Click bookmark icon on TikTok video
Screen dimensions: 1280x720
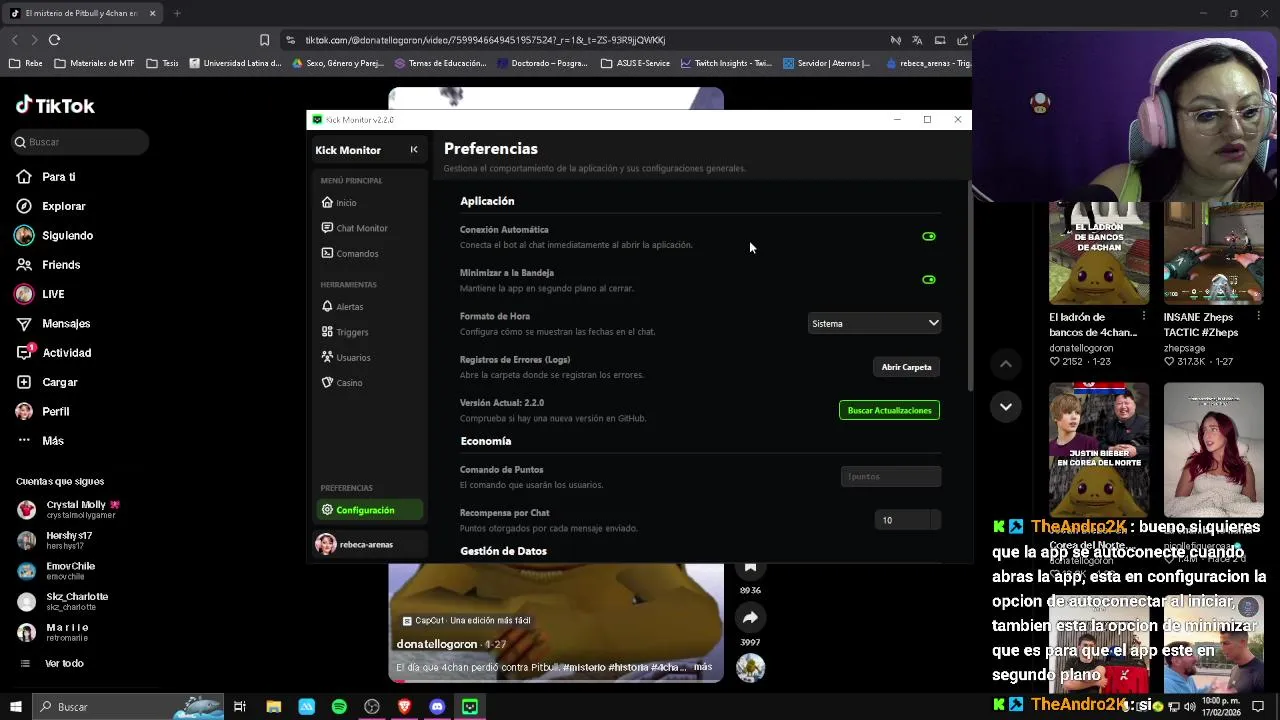750,568
